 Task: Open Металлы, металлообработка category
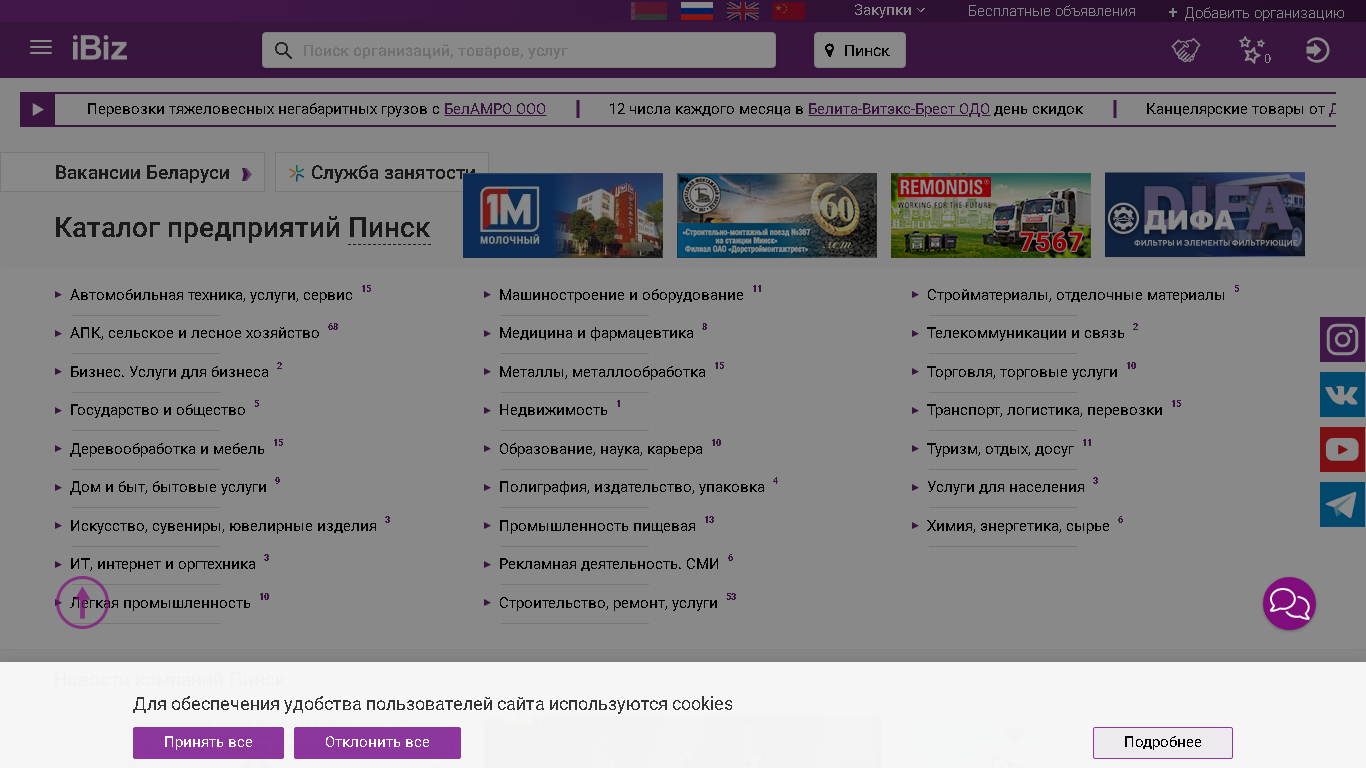pos(602,372)
